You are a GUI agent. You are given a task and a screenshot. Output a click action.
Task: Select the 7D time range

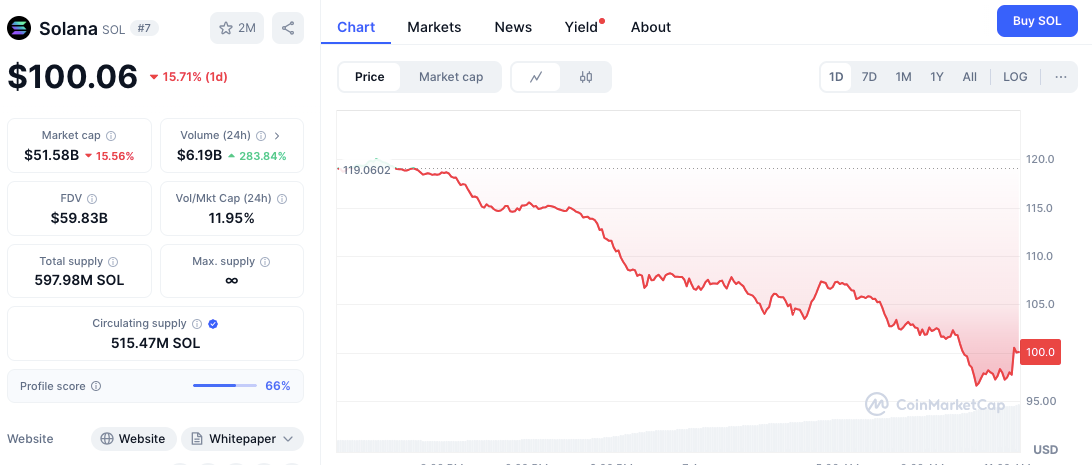pyautogui.click(x=869, y=77)
